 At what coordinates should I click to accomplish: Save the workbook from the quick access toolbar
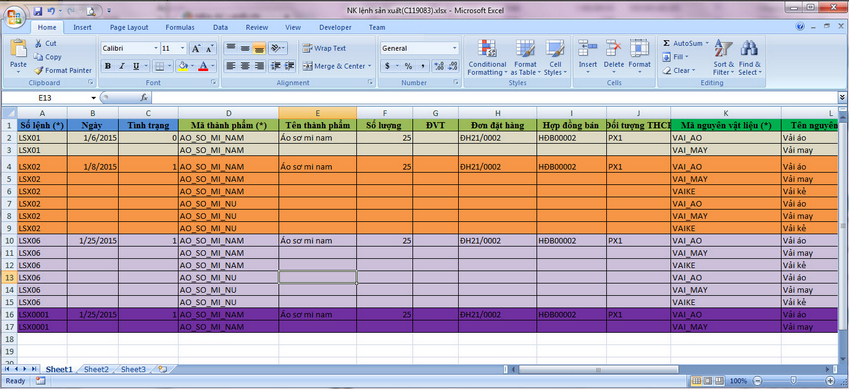(37, 11)
